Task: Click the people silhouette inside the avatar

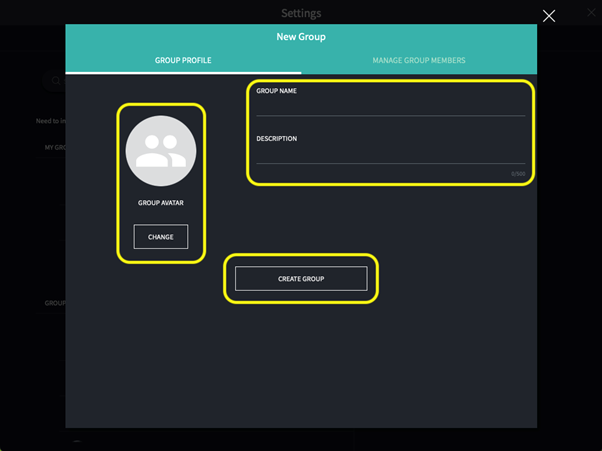Action: pyautogui.click(x=160, y=152)
